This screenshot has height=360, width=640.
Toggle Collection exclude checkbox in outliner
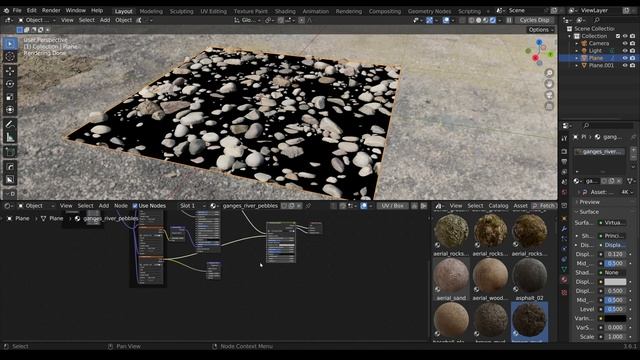click(618, 36)
